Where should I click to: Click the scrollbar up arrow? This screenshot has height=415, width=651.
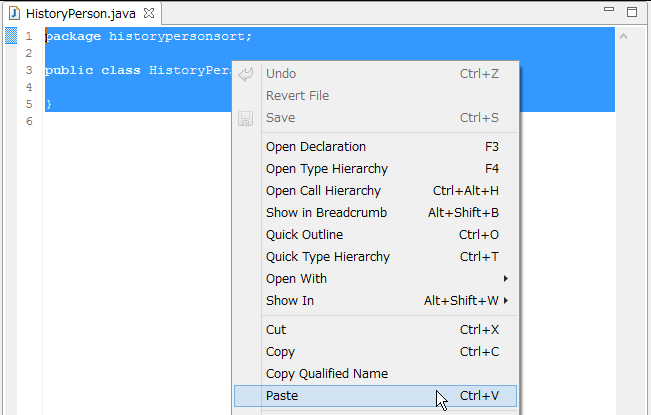623,37
